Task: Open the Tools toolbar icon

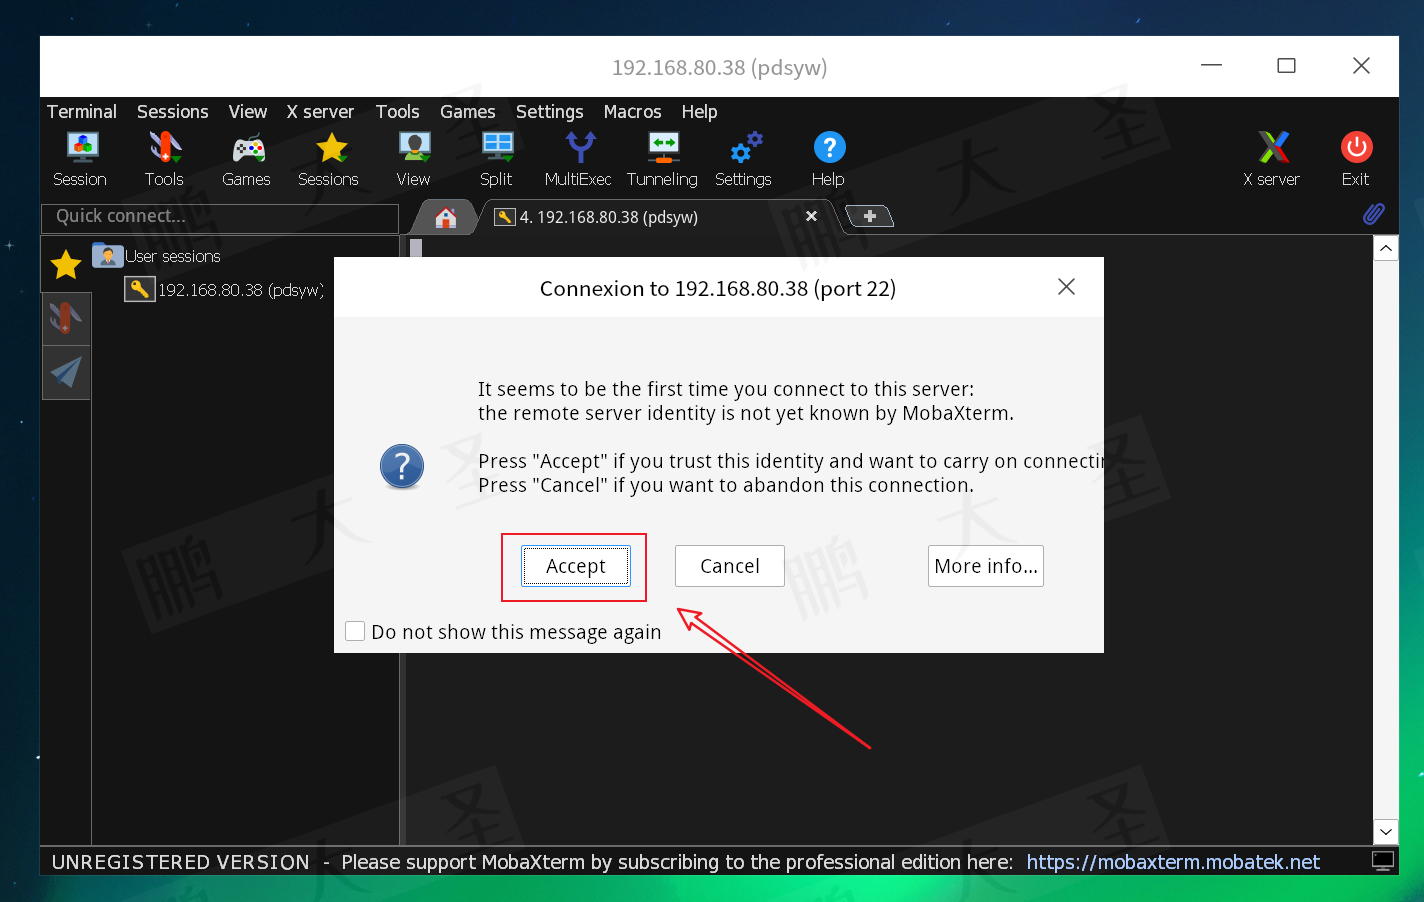Action: (x=164, y=159)
